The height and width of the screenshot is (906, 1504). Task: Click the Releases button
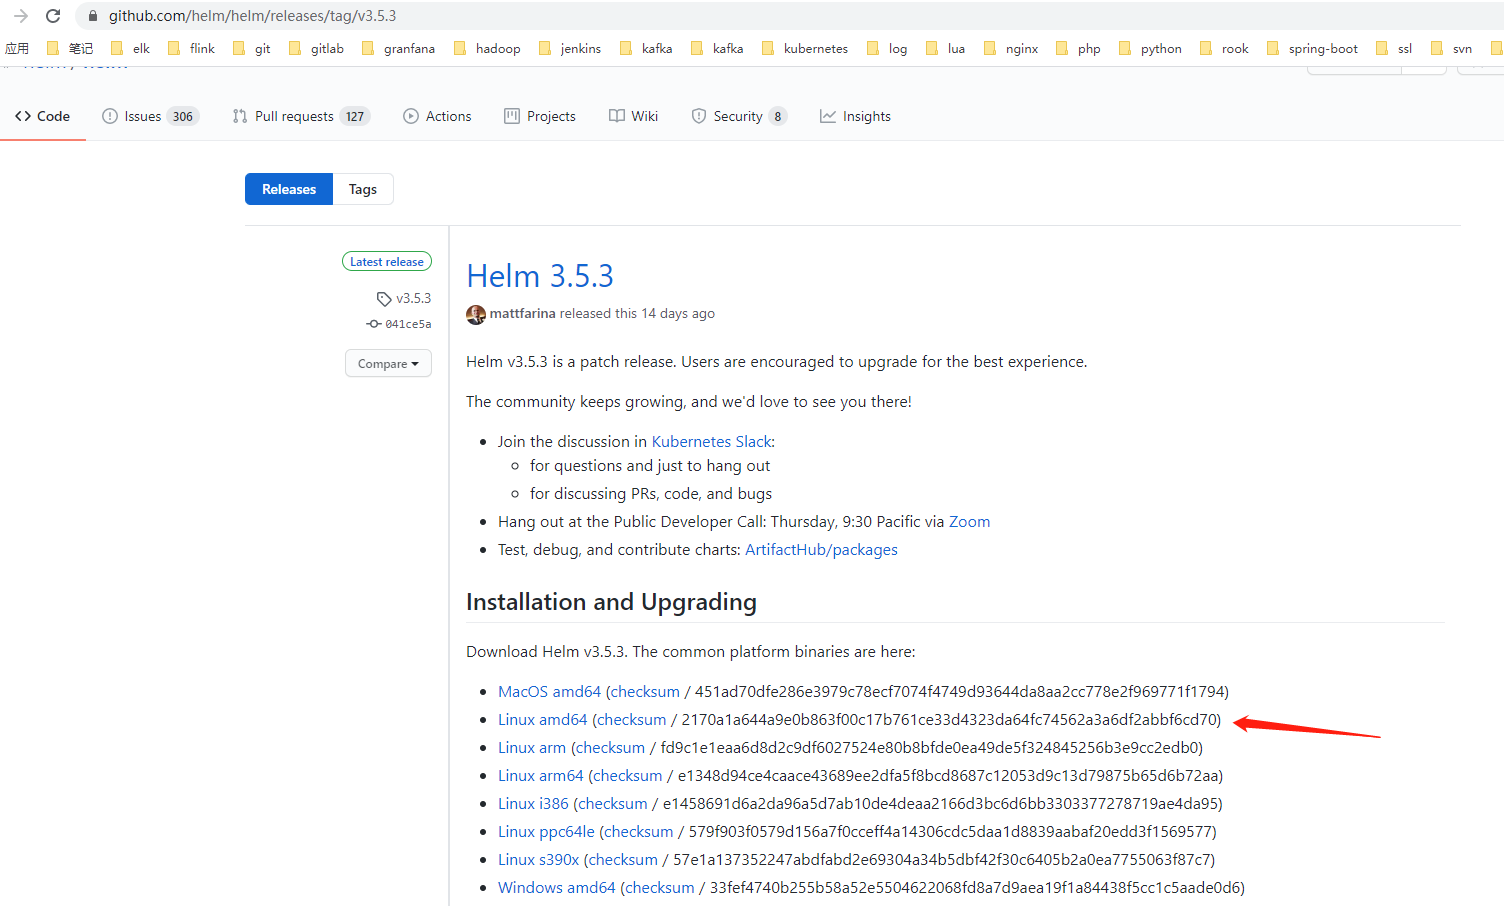coord(289,189)
